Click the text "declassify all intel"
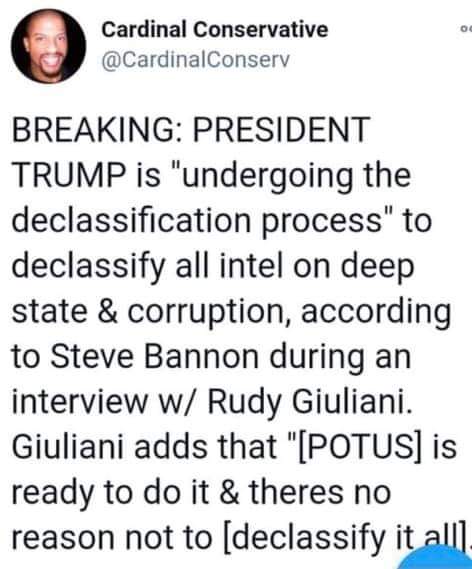Image resolution: width=472 pixels, height=569 pixels. click(150, 267)
